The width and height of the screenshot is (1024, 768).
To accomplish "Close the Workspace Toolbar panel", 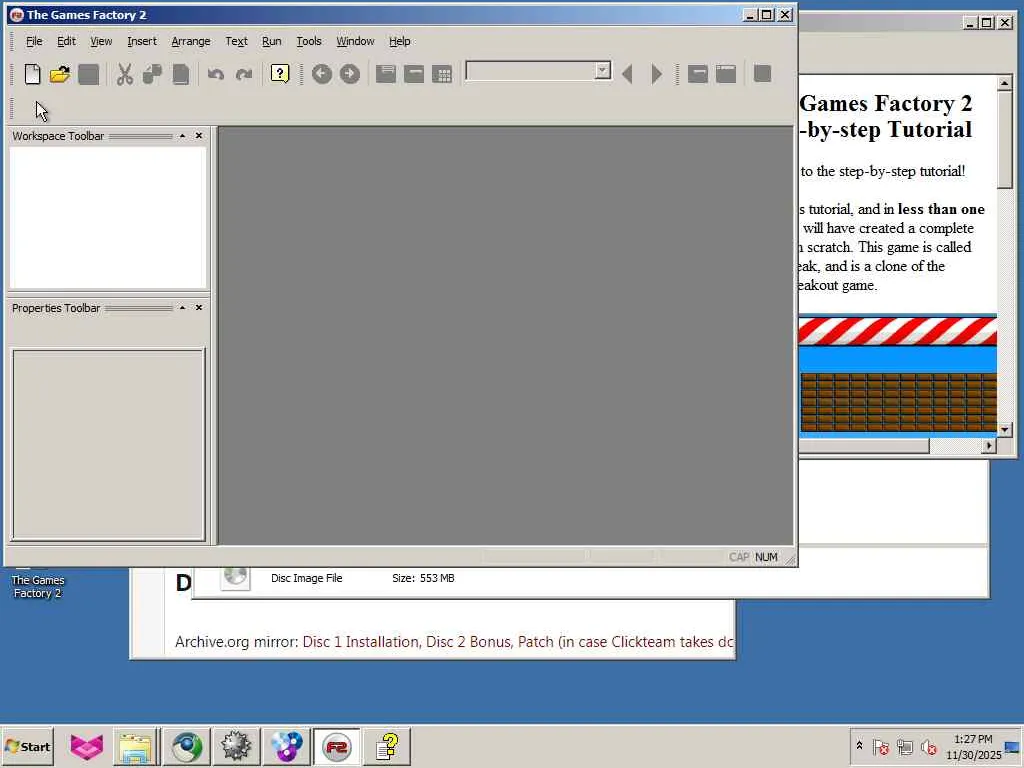I will click(199, 136).
